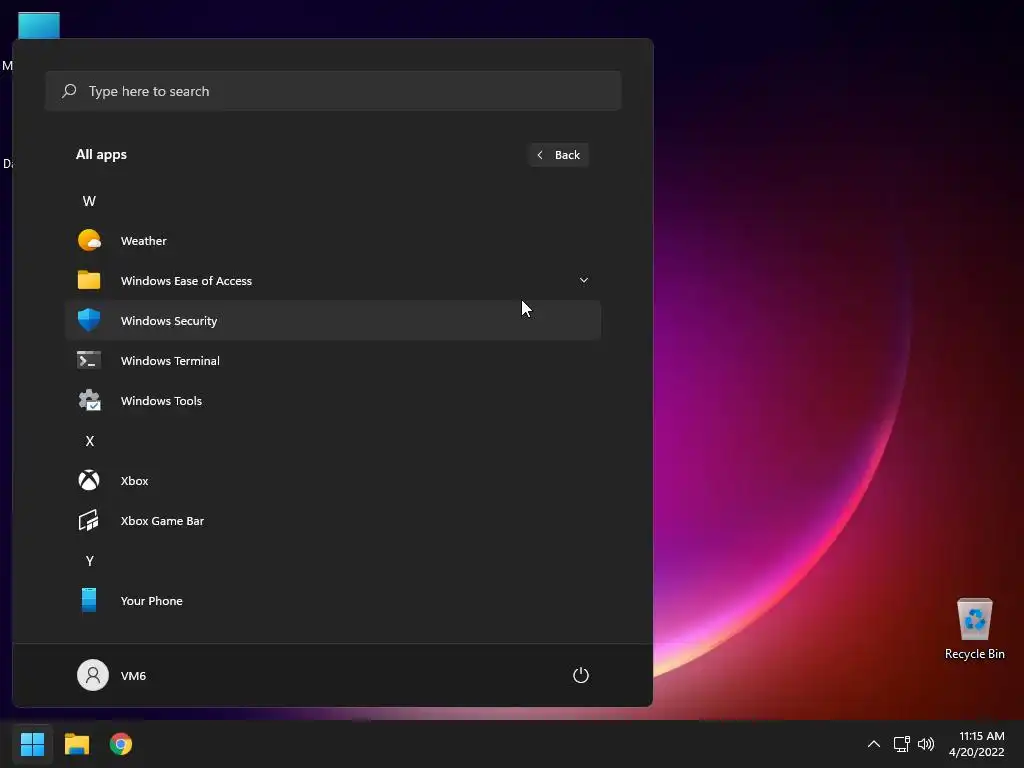Open the Weather app icon
Screen dimensions: 1024x768
click(x=89, y=240)
